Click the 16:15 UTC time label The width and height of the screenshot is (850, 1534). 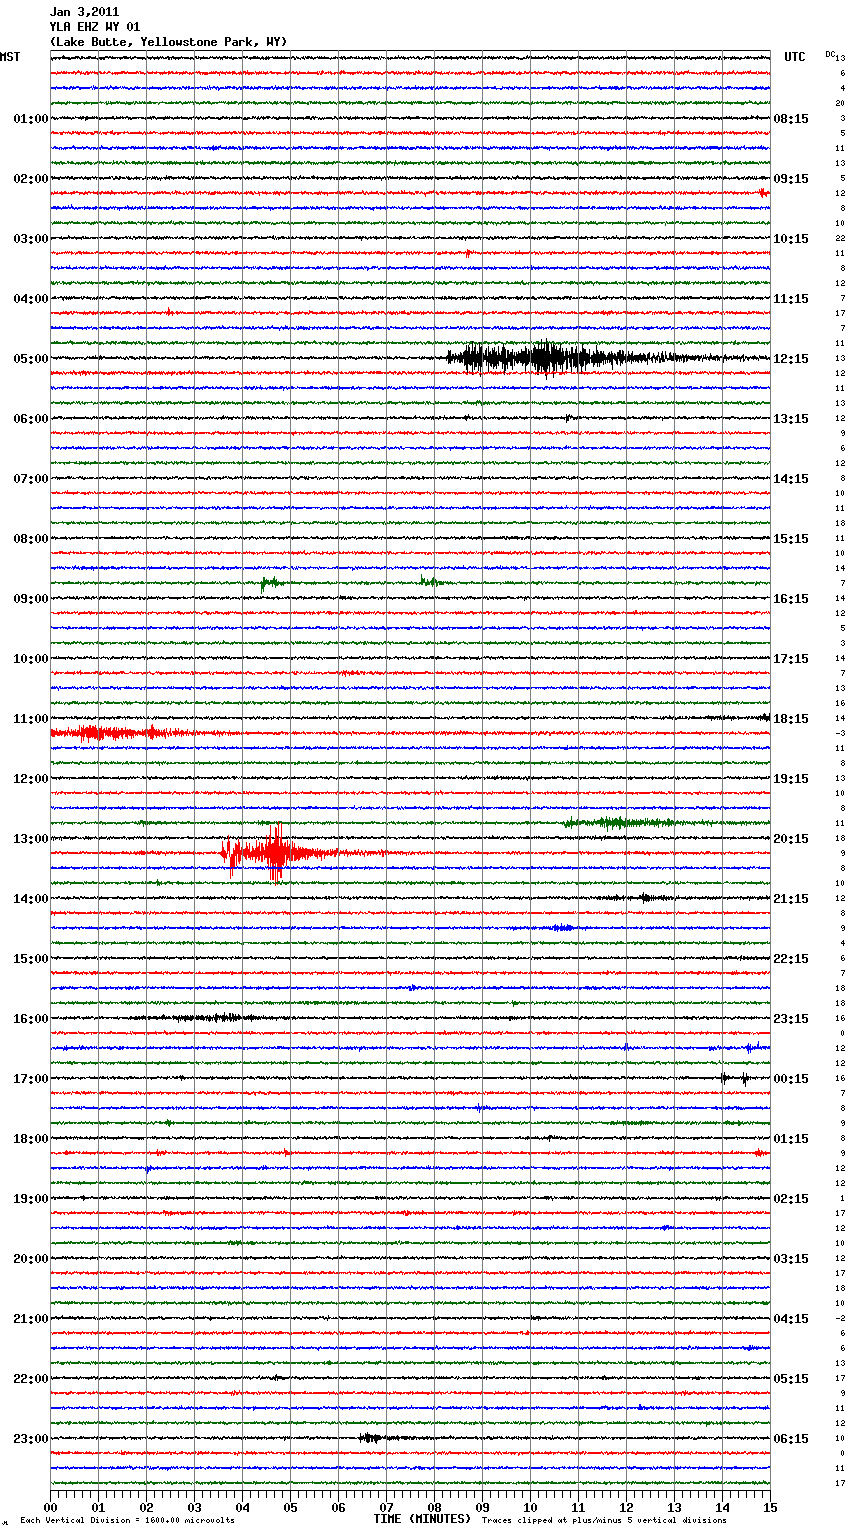[791, 599]
